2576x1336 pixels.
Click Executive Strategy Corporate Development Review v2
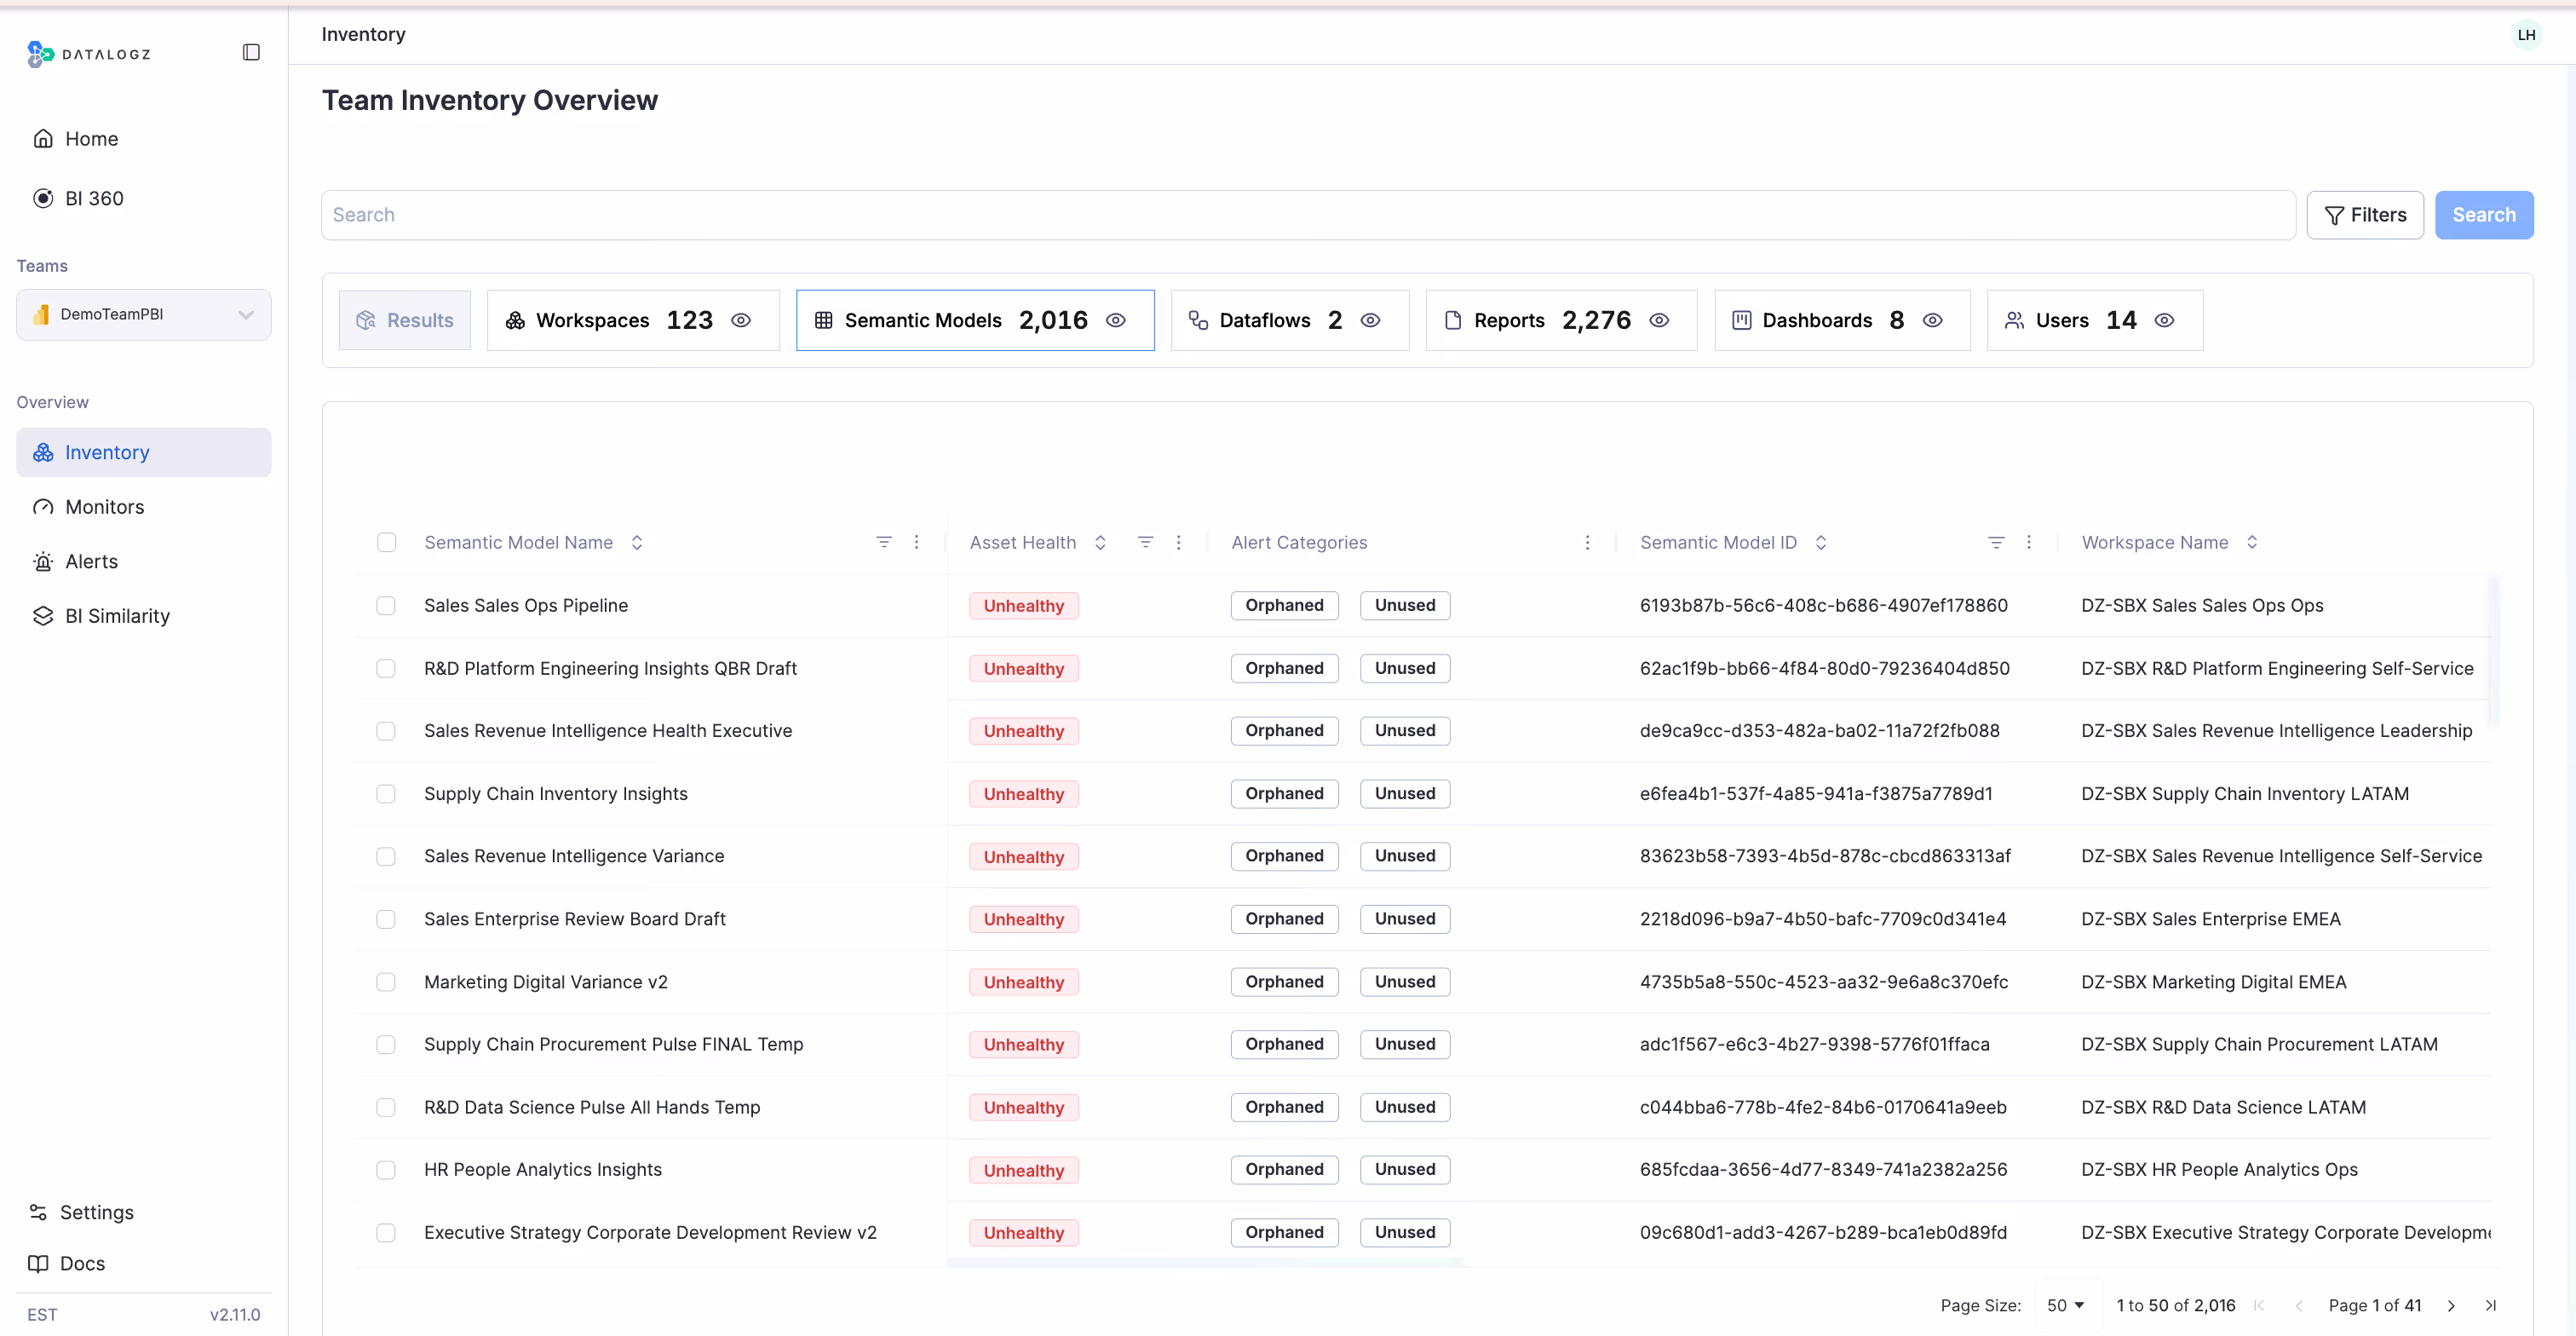650,1232
